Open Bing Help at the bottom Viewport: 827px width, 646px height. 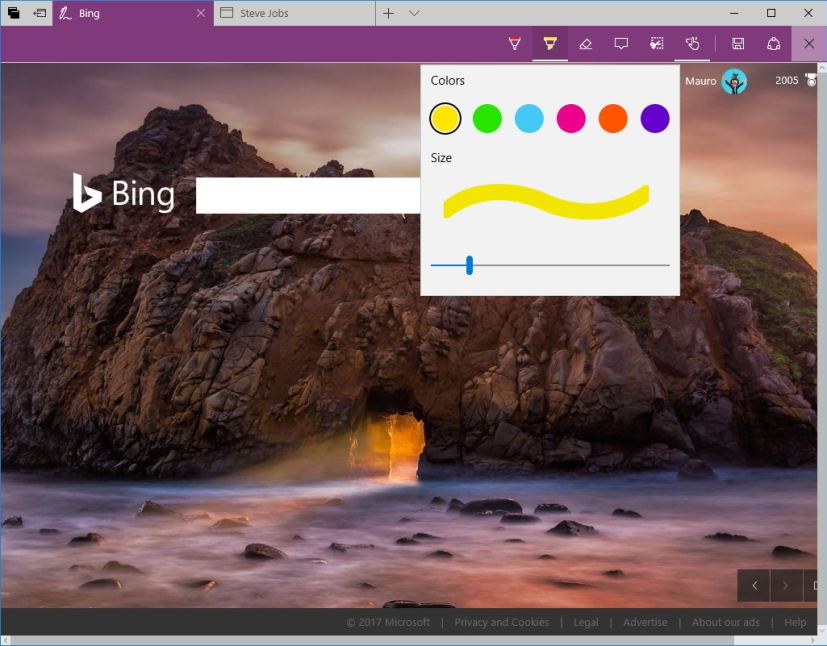point(795,621)
